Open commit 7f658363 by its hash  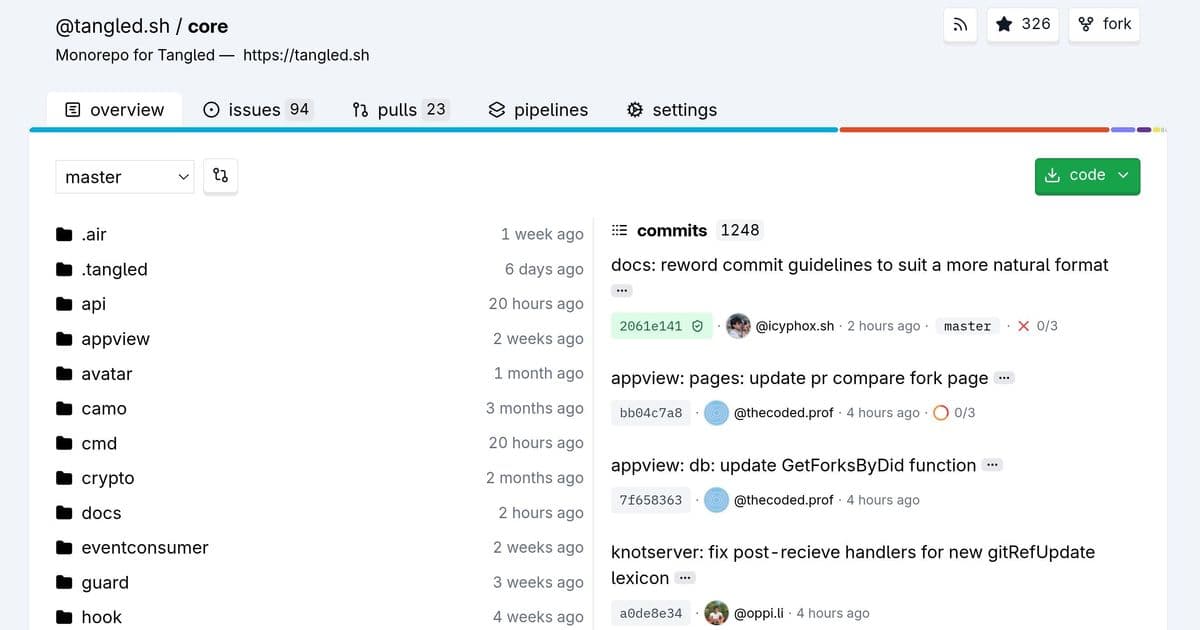pyautogui.click(x=650, y=499)
